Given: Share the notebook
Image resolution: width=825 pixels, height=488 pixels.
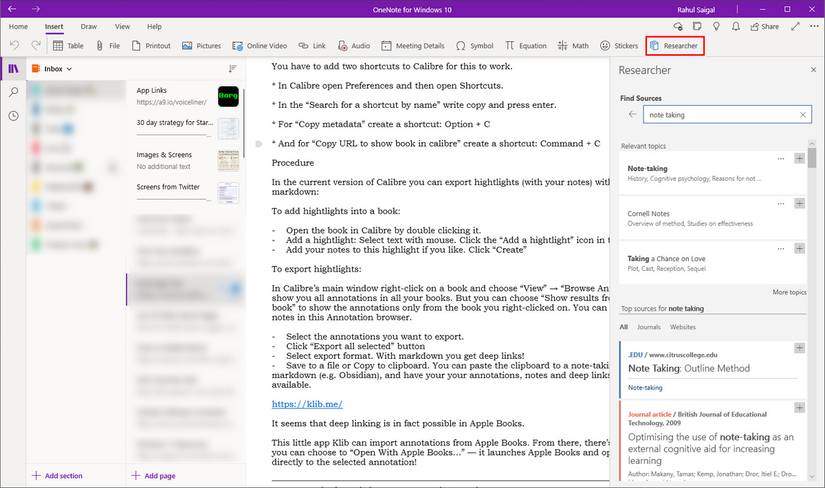Looking at the screenshot, I should click(764, 26).
